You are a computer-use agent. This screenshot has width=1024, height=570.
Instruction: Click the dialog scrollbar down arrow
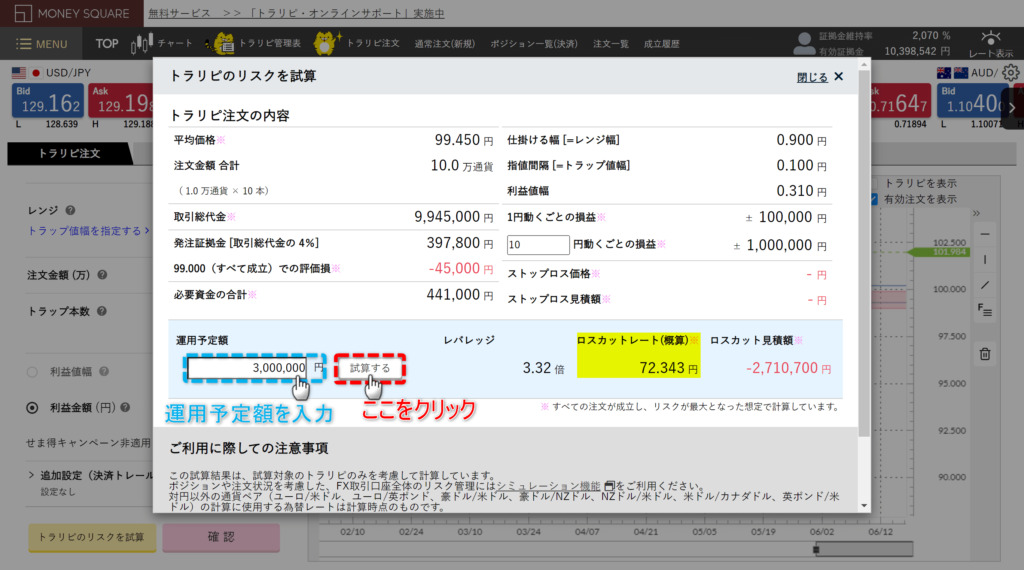tap(864, 506)
